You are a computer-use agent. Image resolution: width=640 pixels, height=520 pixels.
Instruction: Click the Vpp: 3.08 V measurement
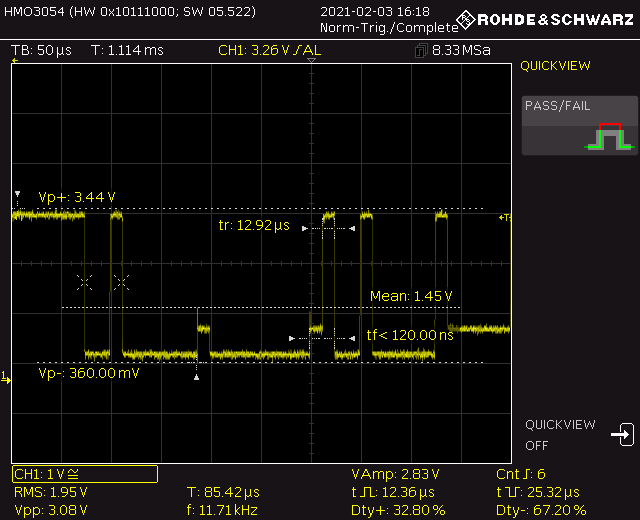(x=51, y=510)
